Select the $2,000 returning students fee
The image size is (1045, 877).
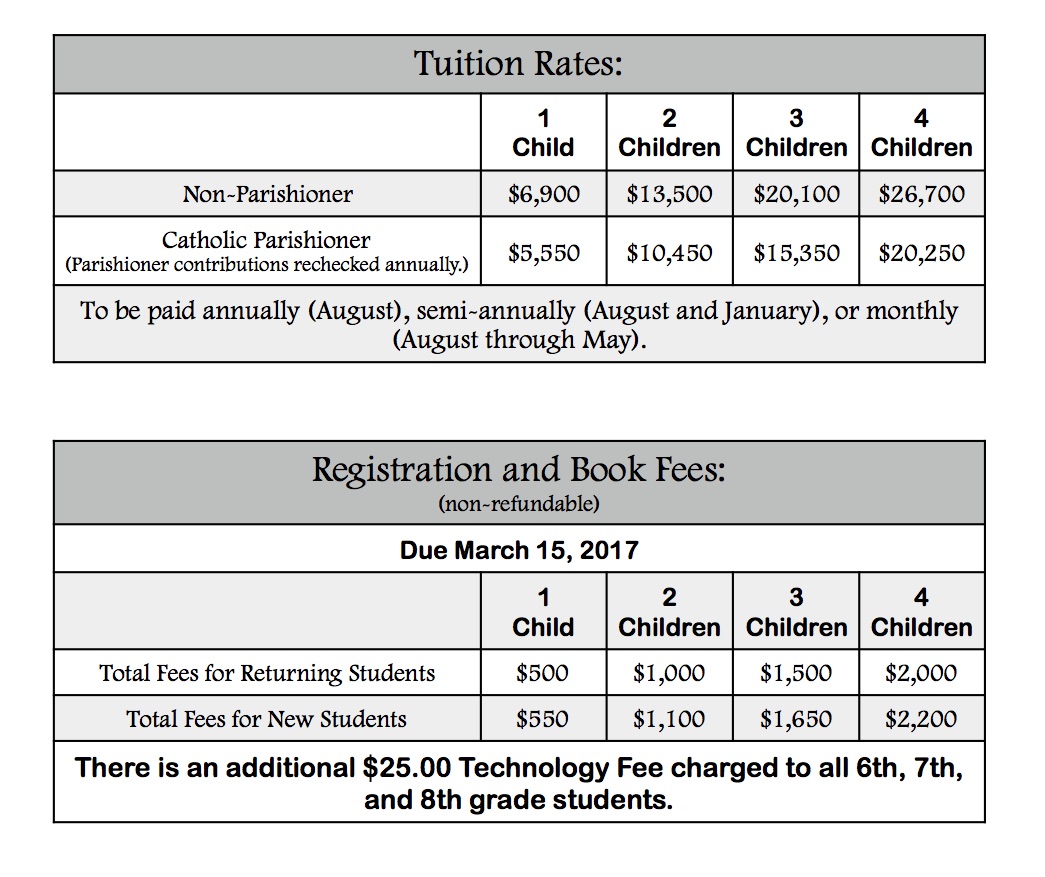click(x=921, y=673)
